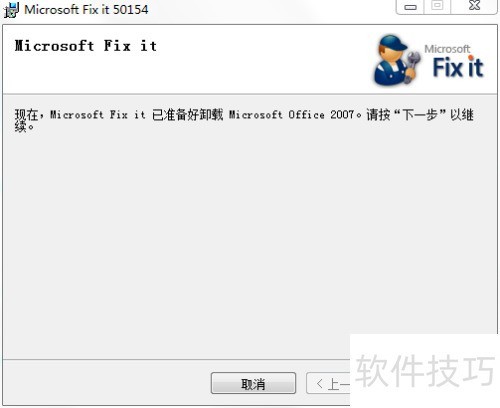Viewport: 500px width, 408px height.
Task: Click the large blue "Fix it" logo text
Action: point(458,68)
